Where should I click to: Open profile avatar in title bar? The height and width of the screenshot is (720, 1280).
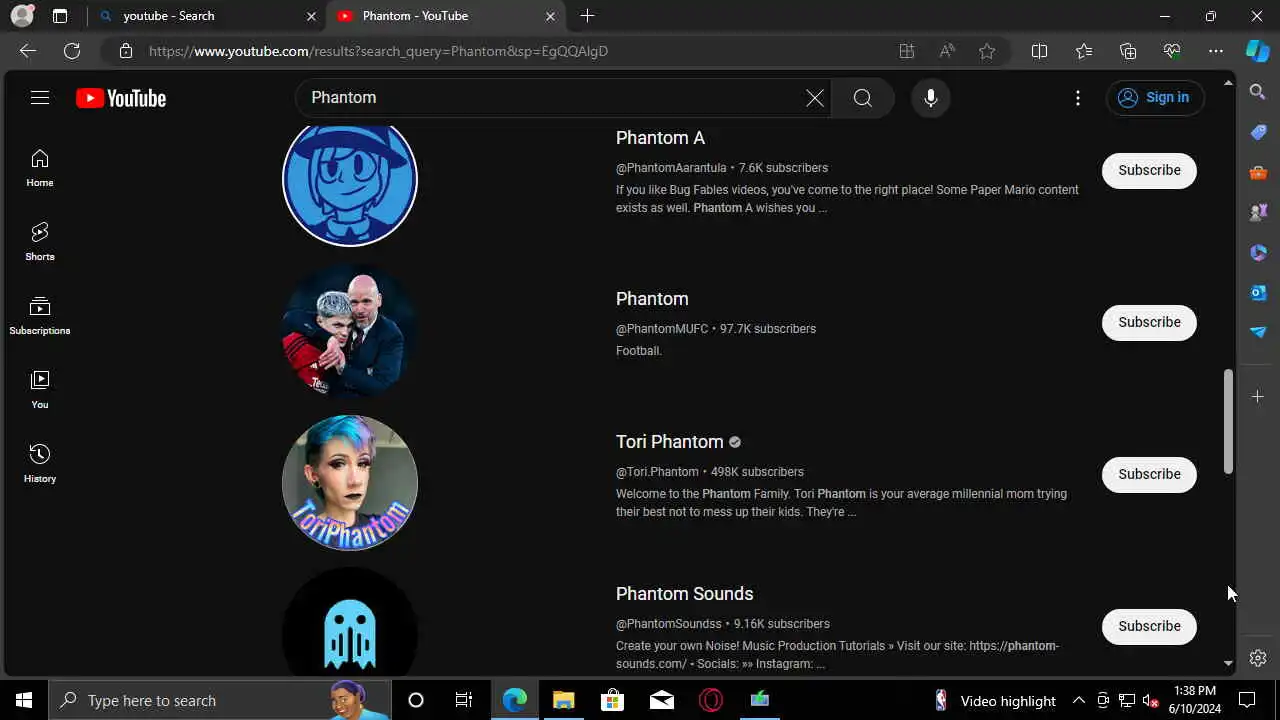22,16
